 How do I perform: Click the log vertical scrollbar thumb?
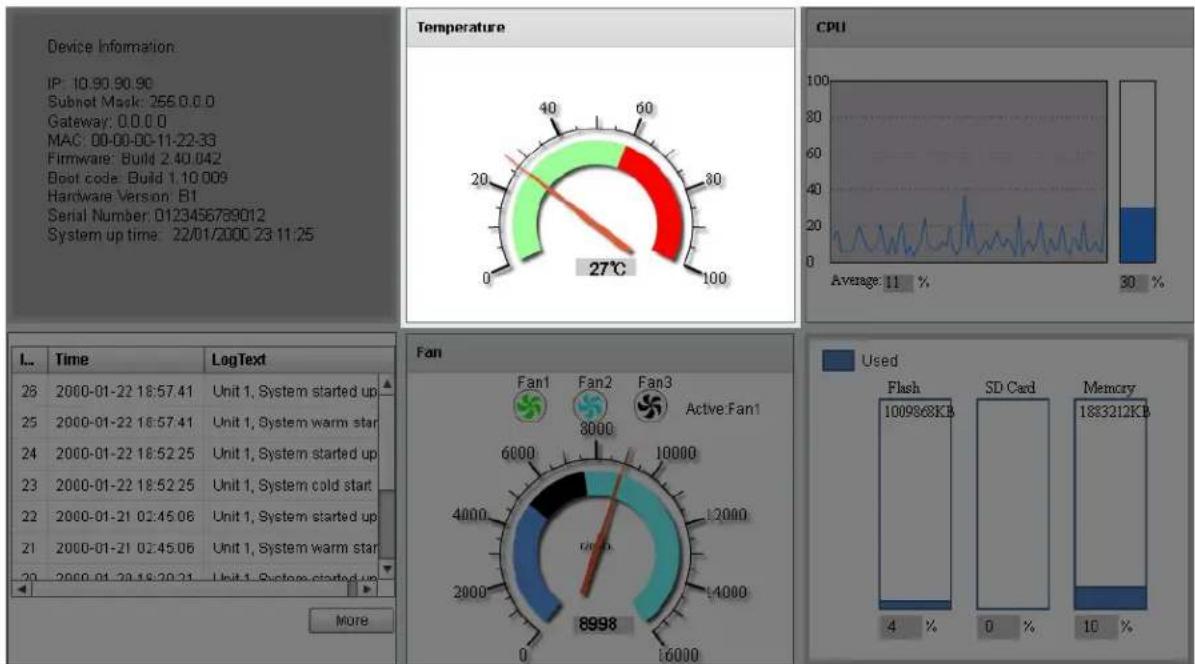(x=387, y=524)
